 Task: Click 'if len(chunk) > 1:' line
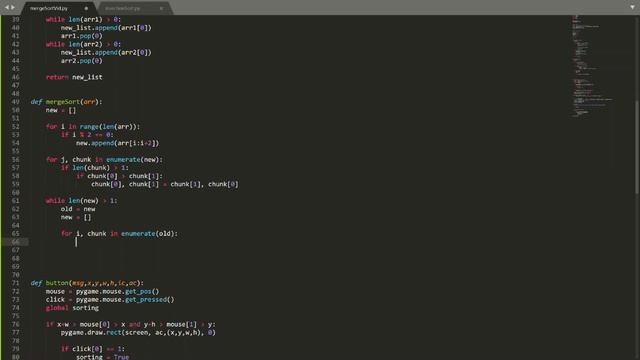pyautogui.click(x=95, y=168)
